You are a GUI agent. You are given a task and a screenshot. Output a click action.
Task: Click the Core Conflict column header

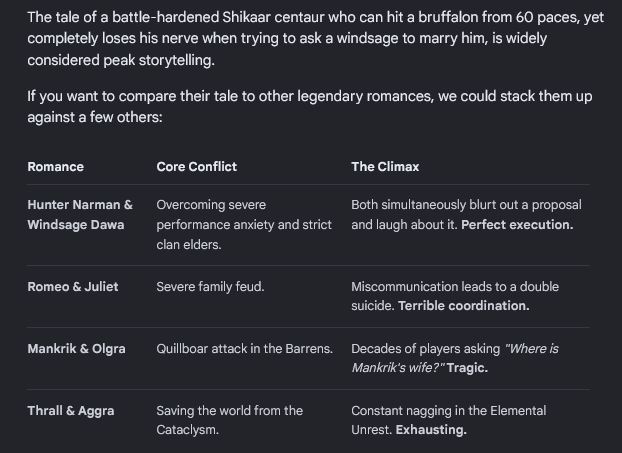(x=196, y=167)
